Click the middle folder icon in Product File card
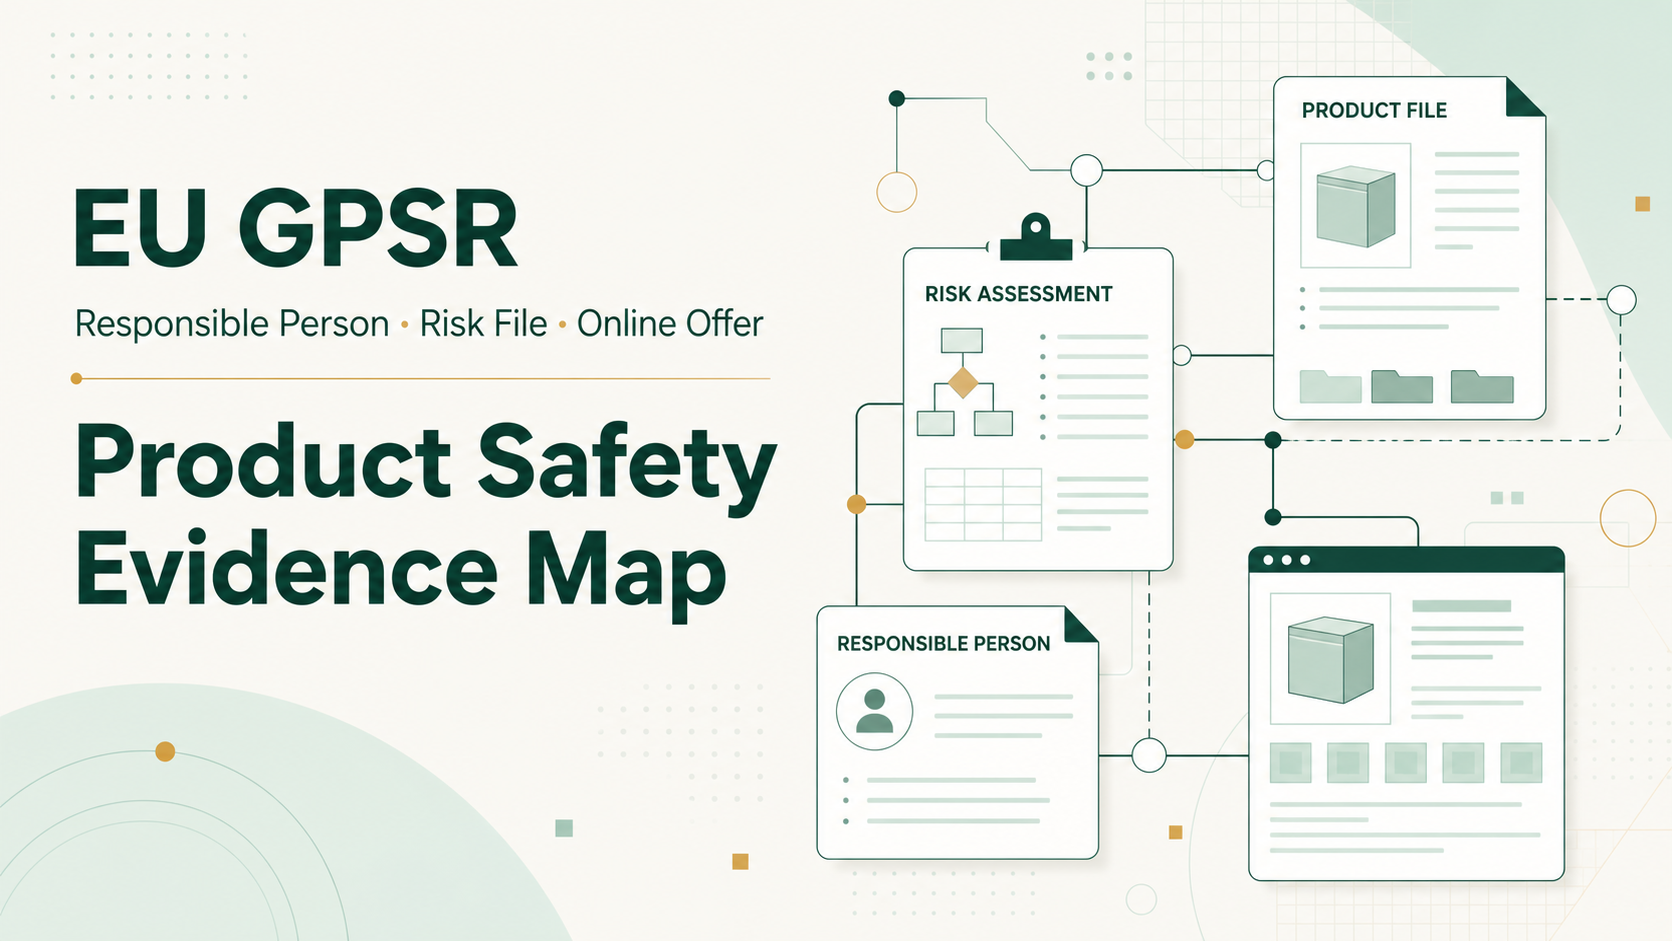This screenshot has height=941, width=1672. click(x=1402, y=386)
